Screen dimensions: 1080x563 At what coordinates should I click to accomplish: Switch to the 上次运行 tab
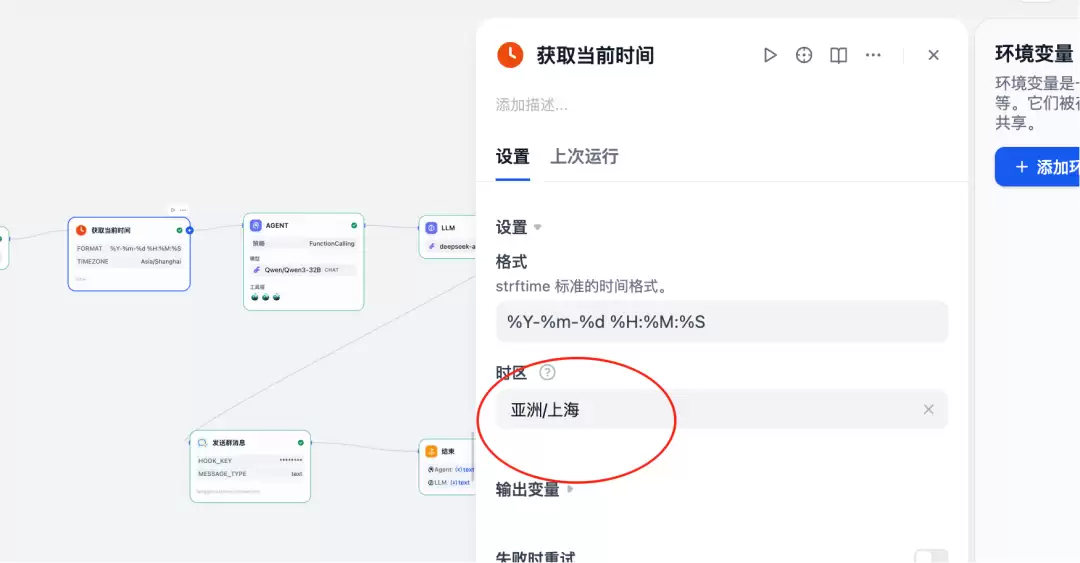(584, 157)
